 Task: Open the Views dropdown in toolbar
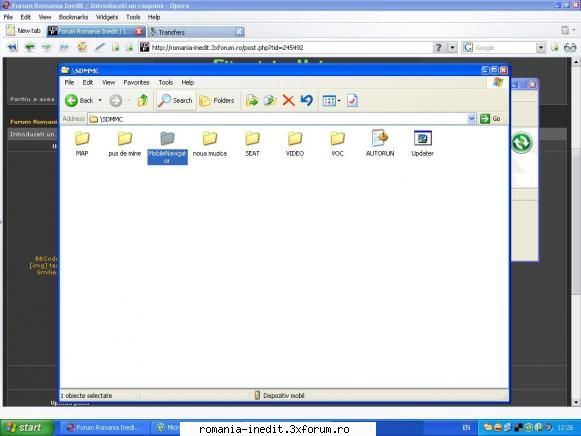coord(331,100)
